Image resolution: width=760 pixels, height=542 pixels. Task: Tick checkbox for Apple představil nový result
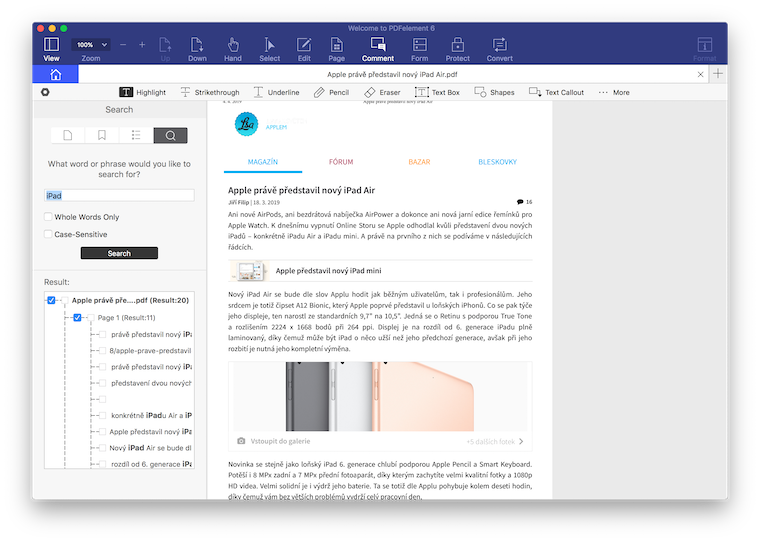tap(102, 431)
